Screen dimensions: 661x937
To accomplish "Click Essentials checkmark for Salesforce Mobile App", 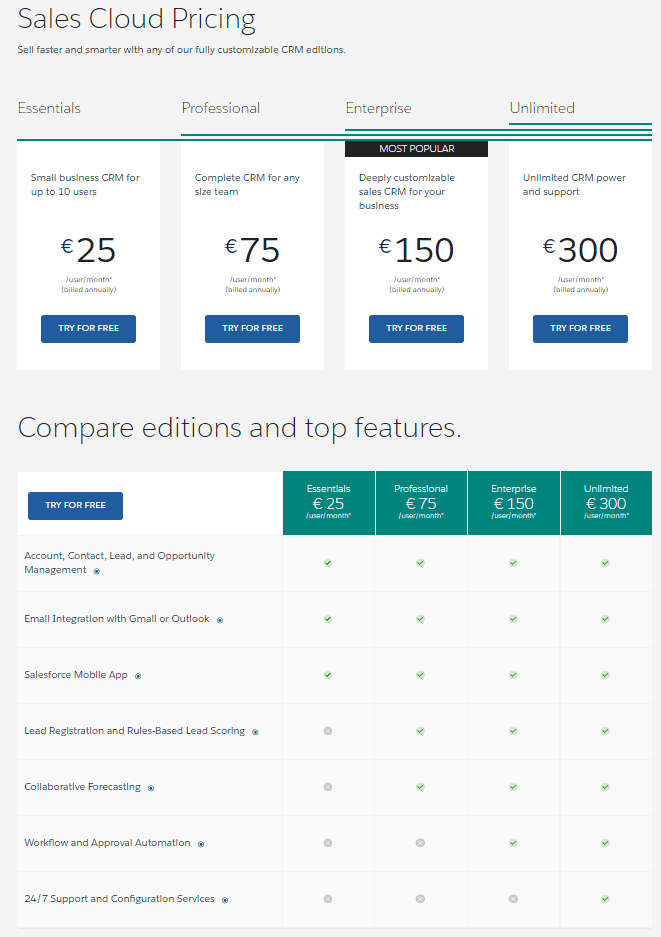I will (328, 675).
